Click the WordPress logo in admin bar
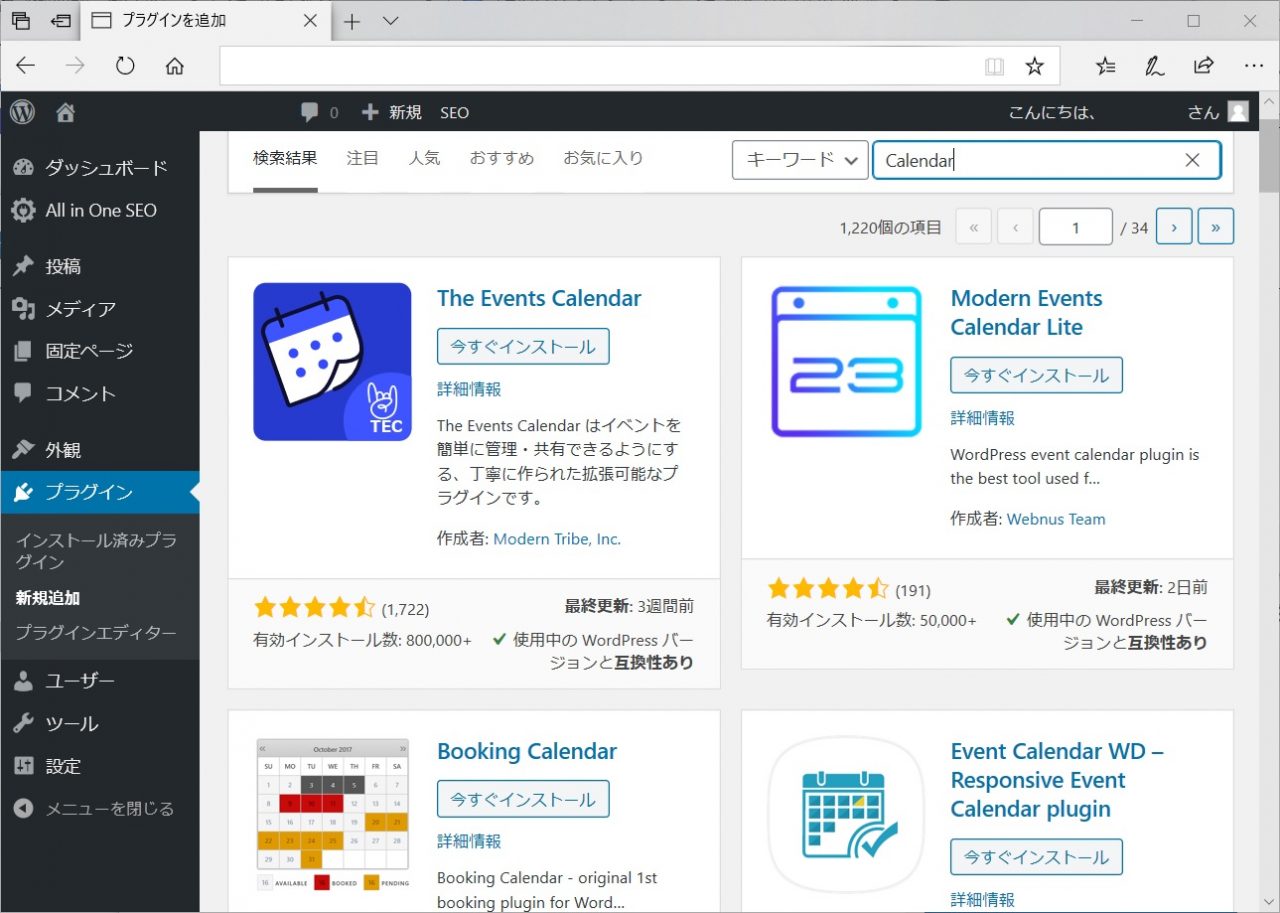1280x913 pixels. click(x=22, y=112)
